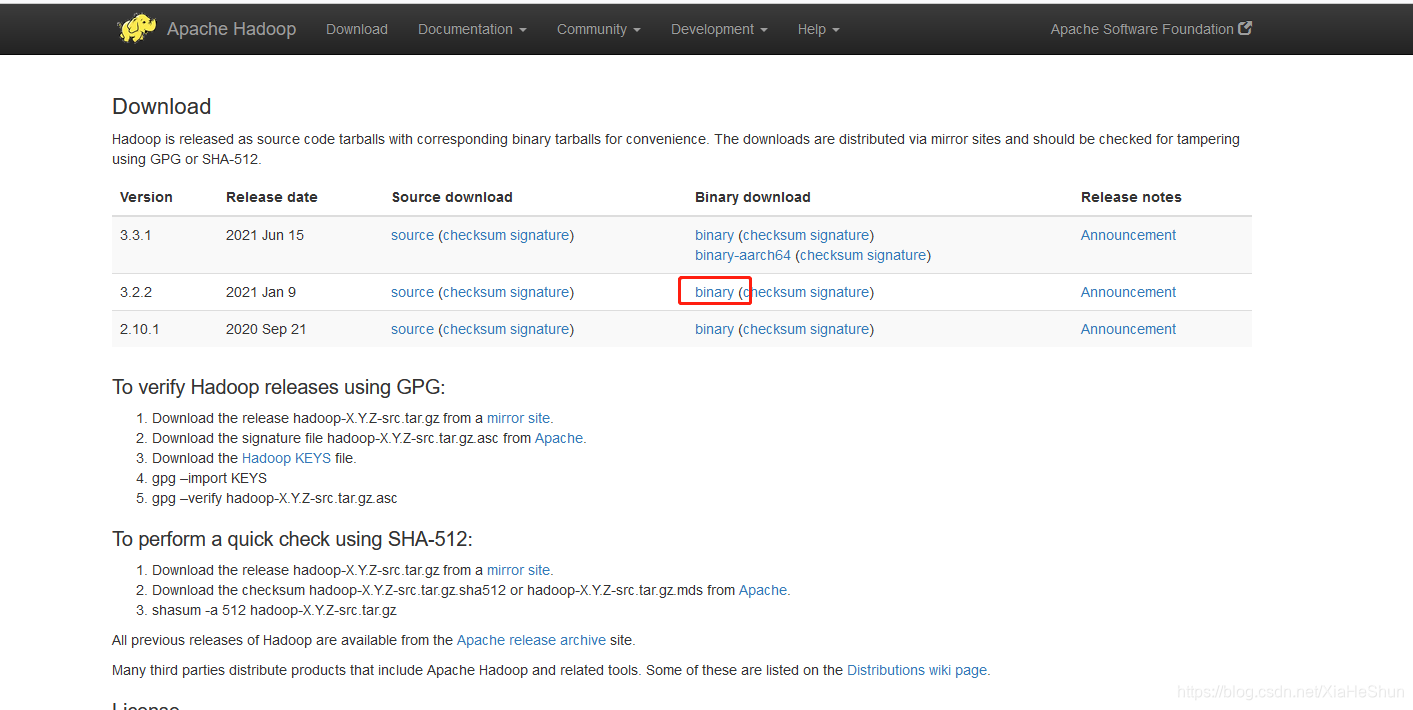
Task: Expand the Development dropdown menu
Action: coord(719,29)
